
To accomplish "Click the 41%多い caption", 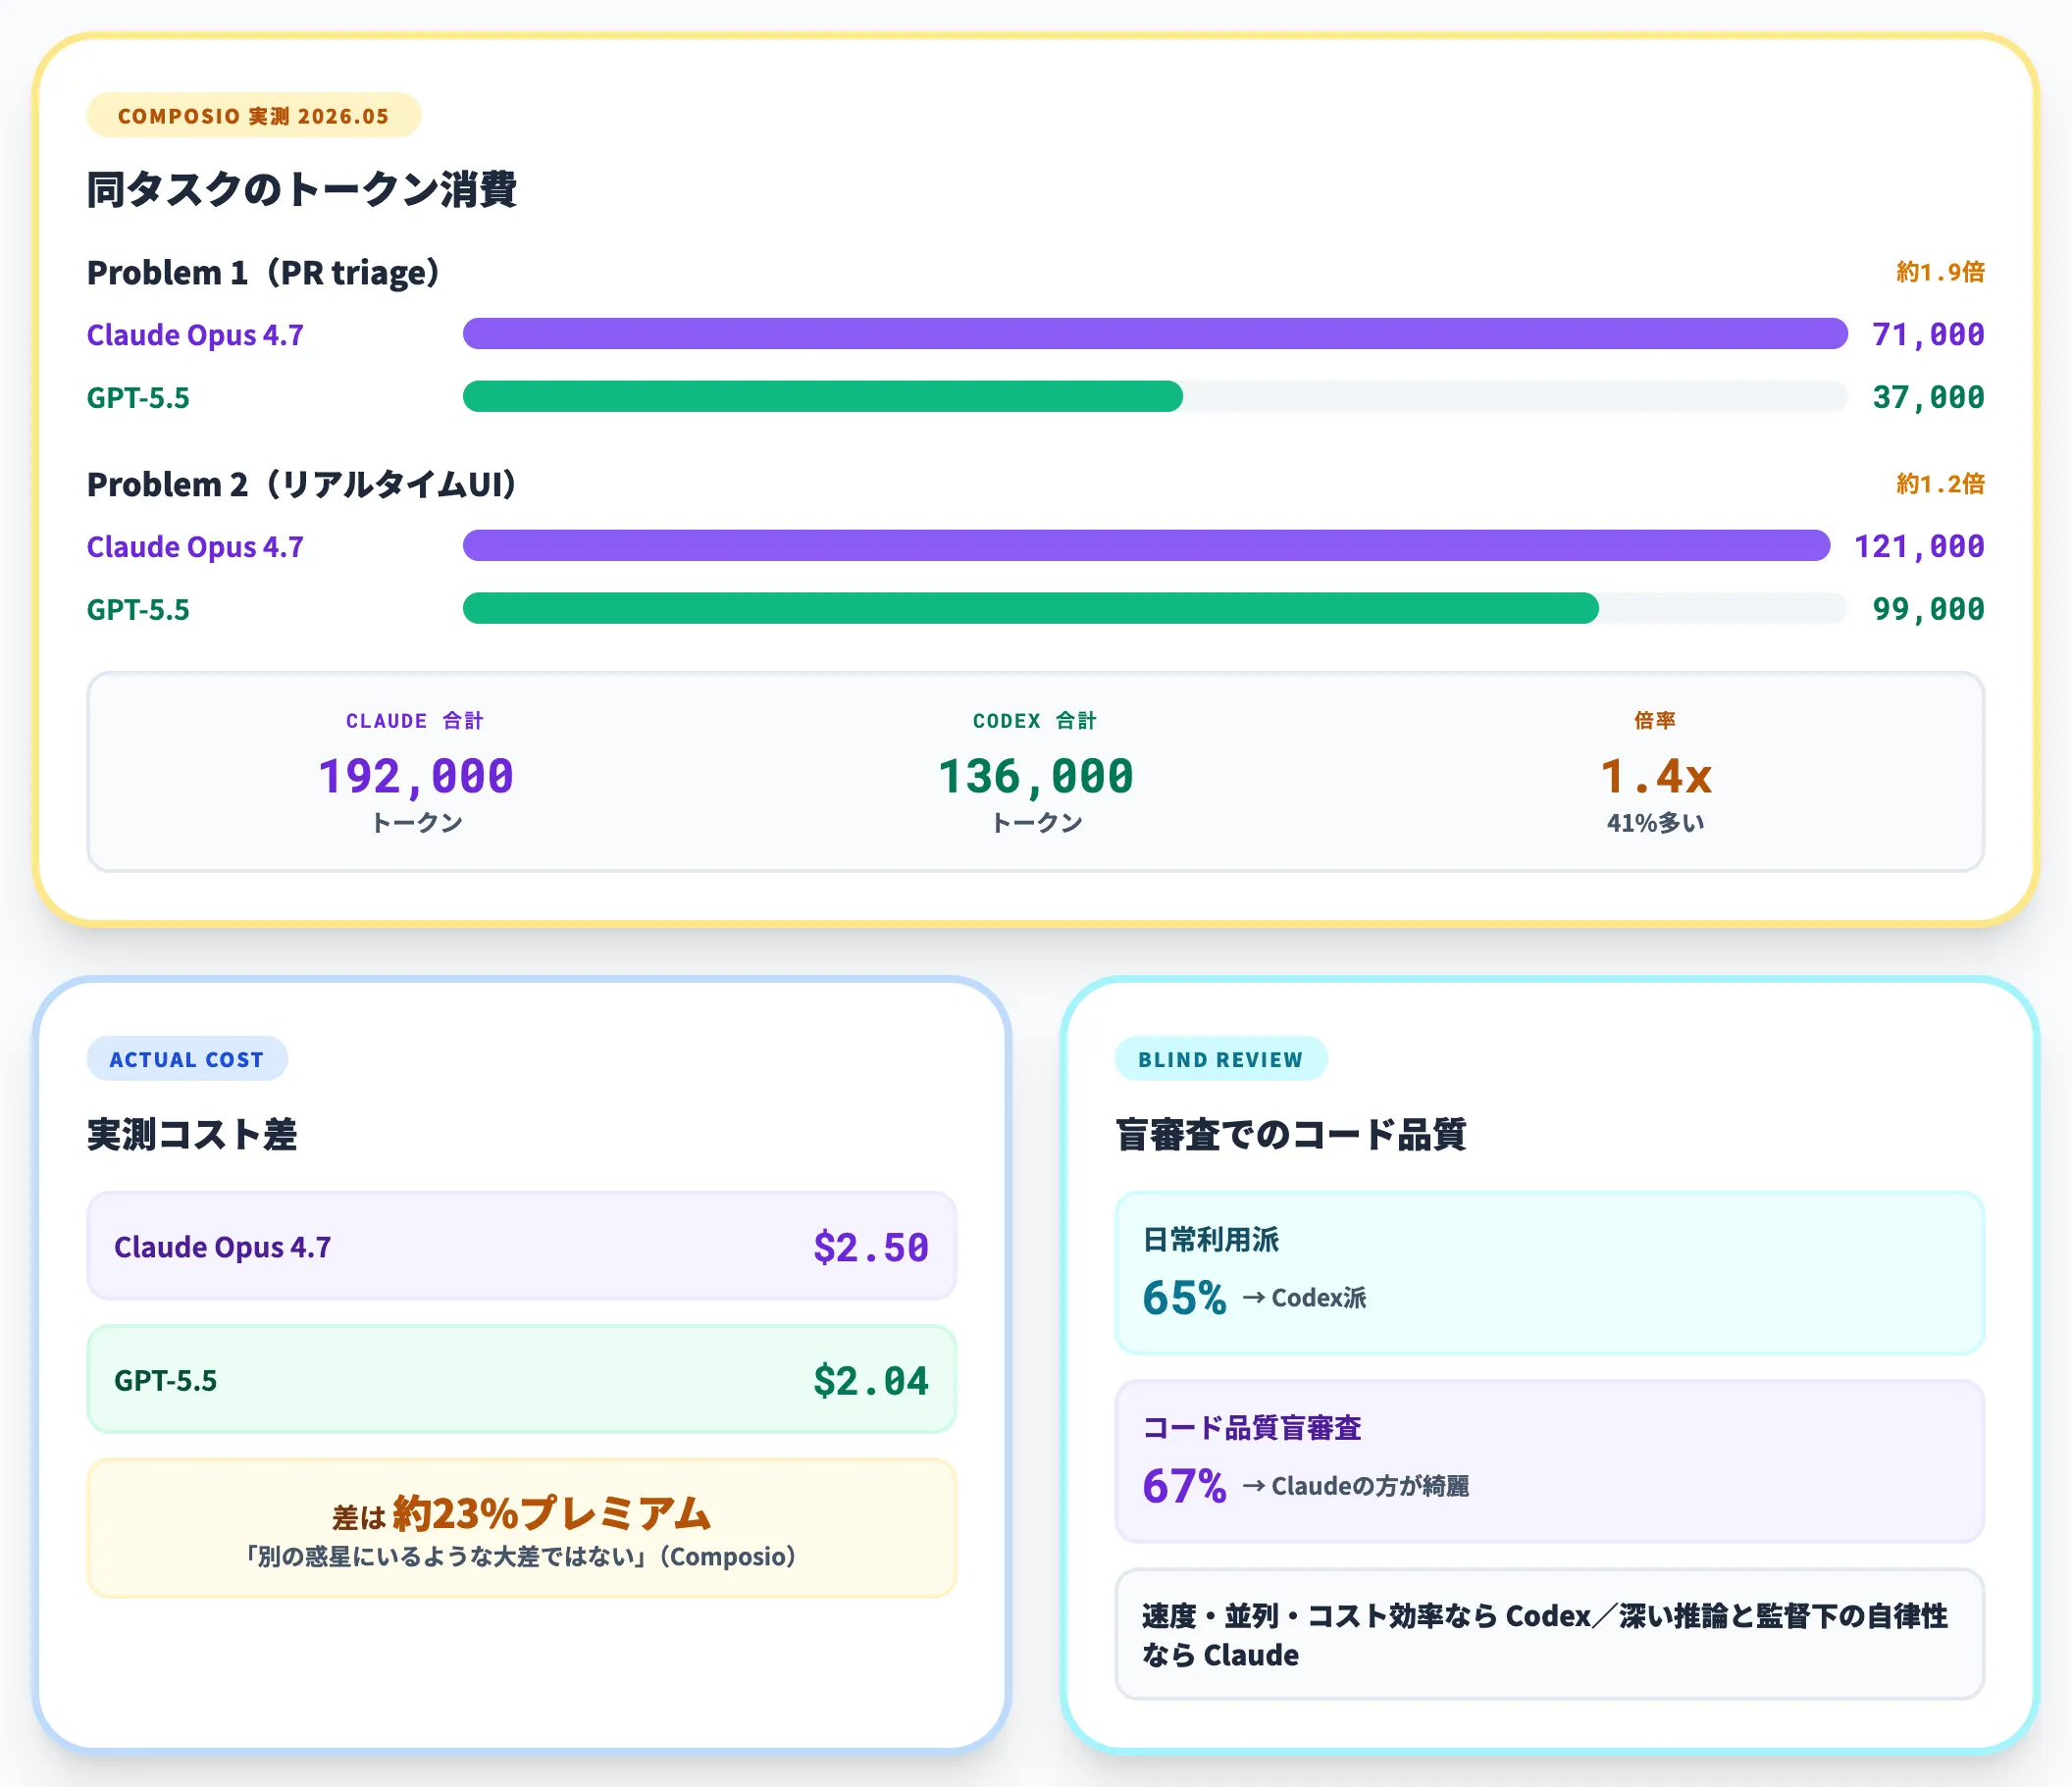I will point(1656,822).
